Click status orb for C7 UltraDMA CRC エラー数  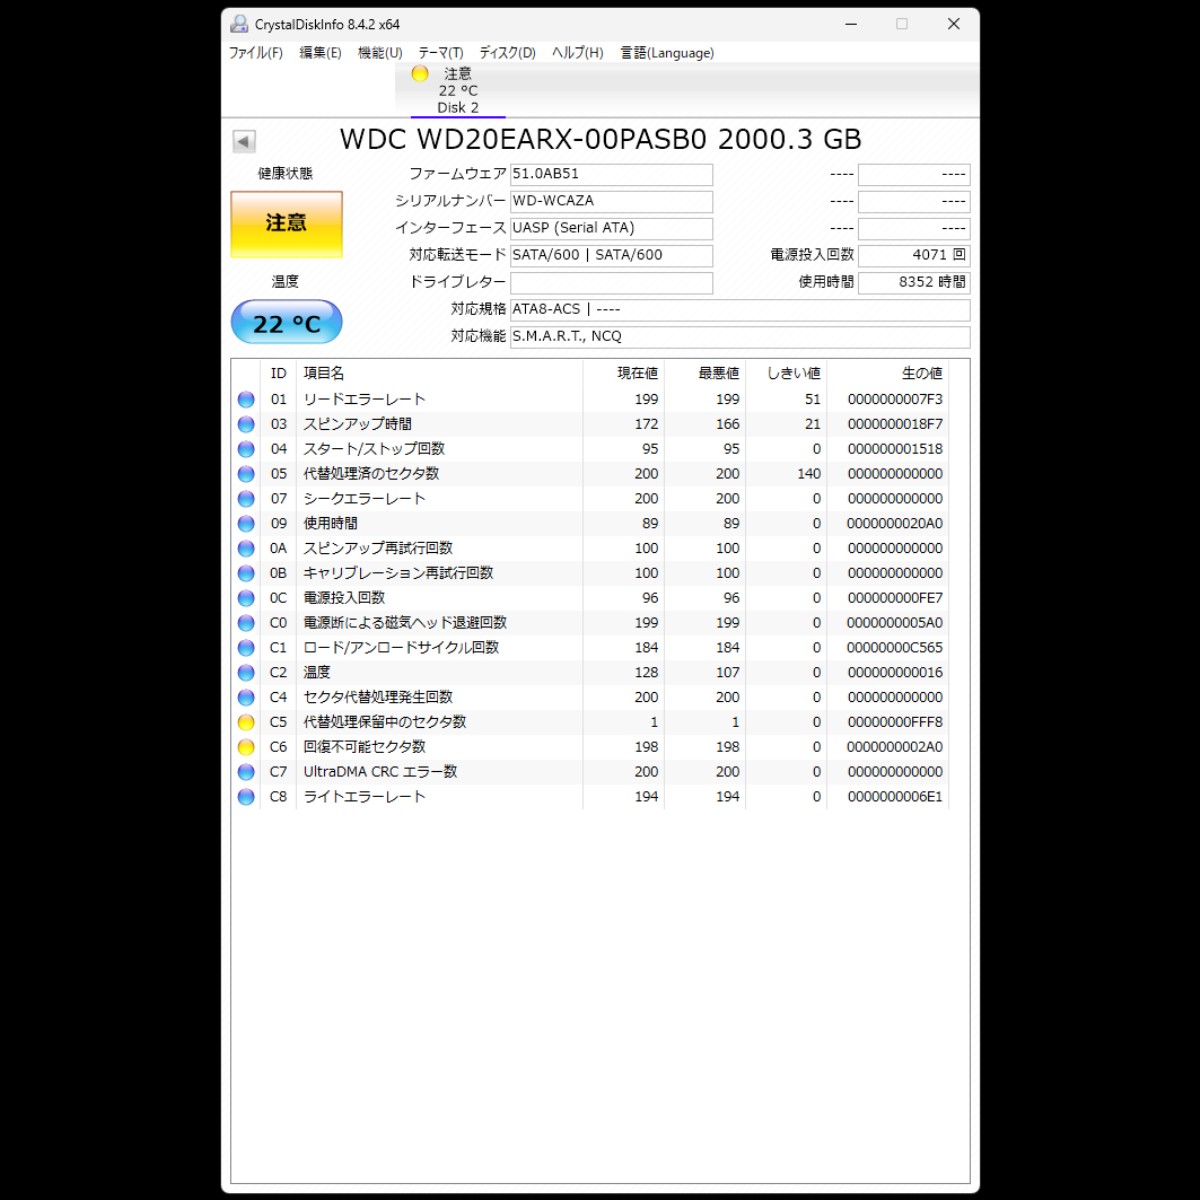[x=246, y=772]
